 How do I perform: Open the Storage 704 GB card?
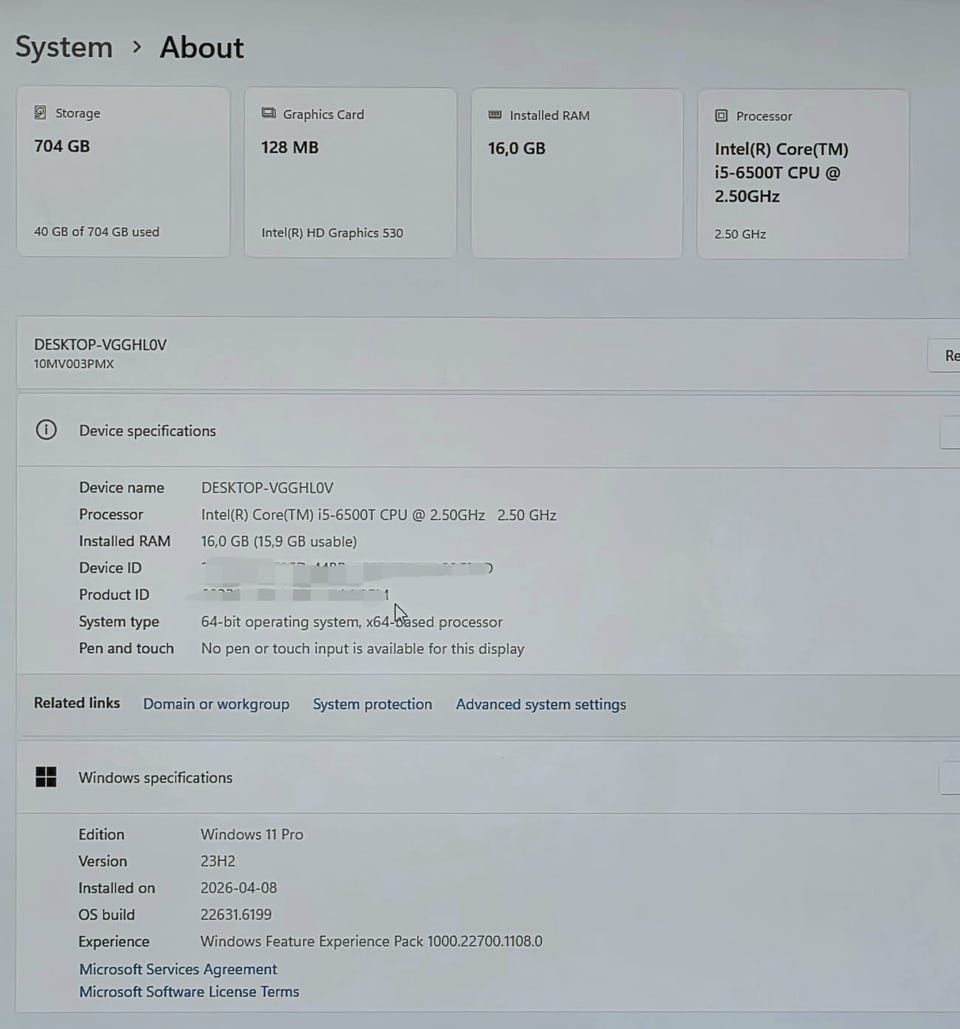[x=123, y=171]
